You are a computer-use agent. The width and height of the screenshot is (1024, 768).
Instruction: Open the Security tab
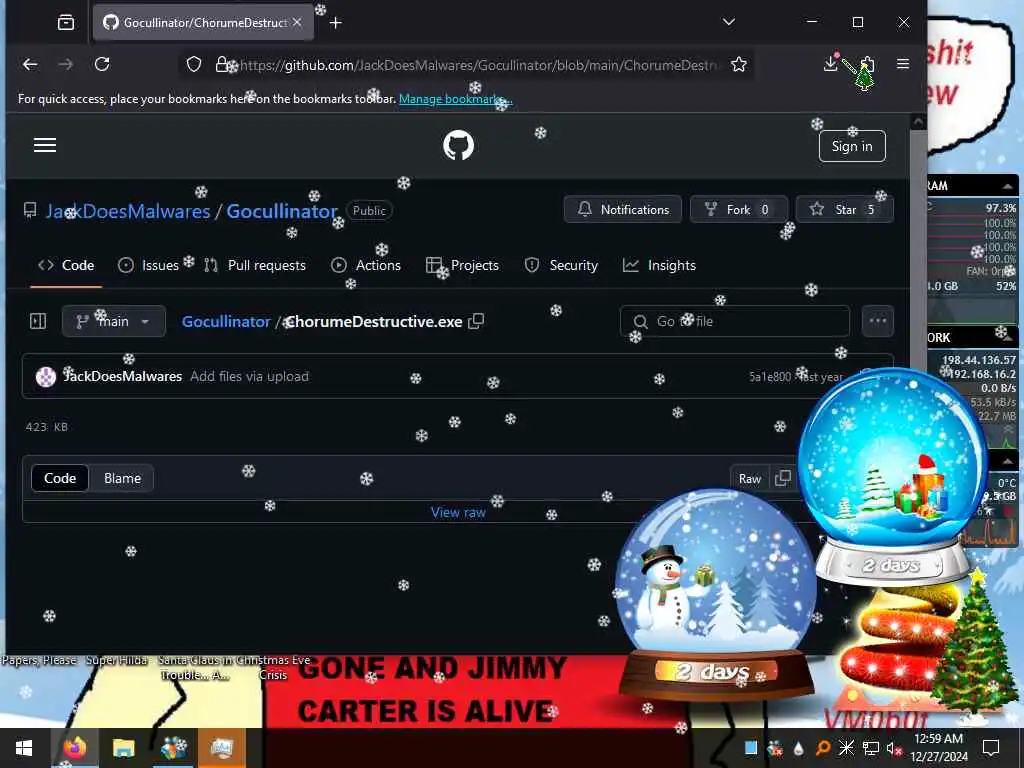[562, 265]
